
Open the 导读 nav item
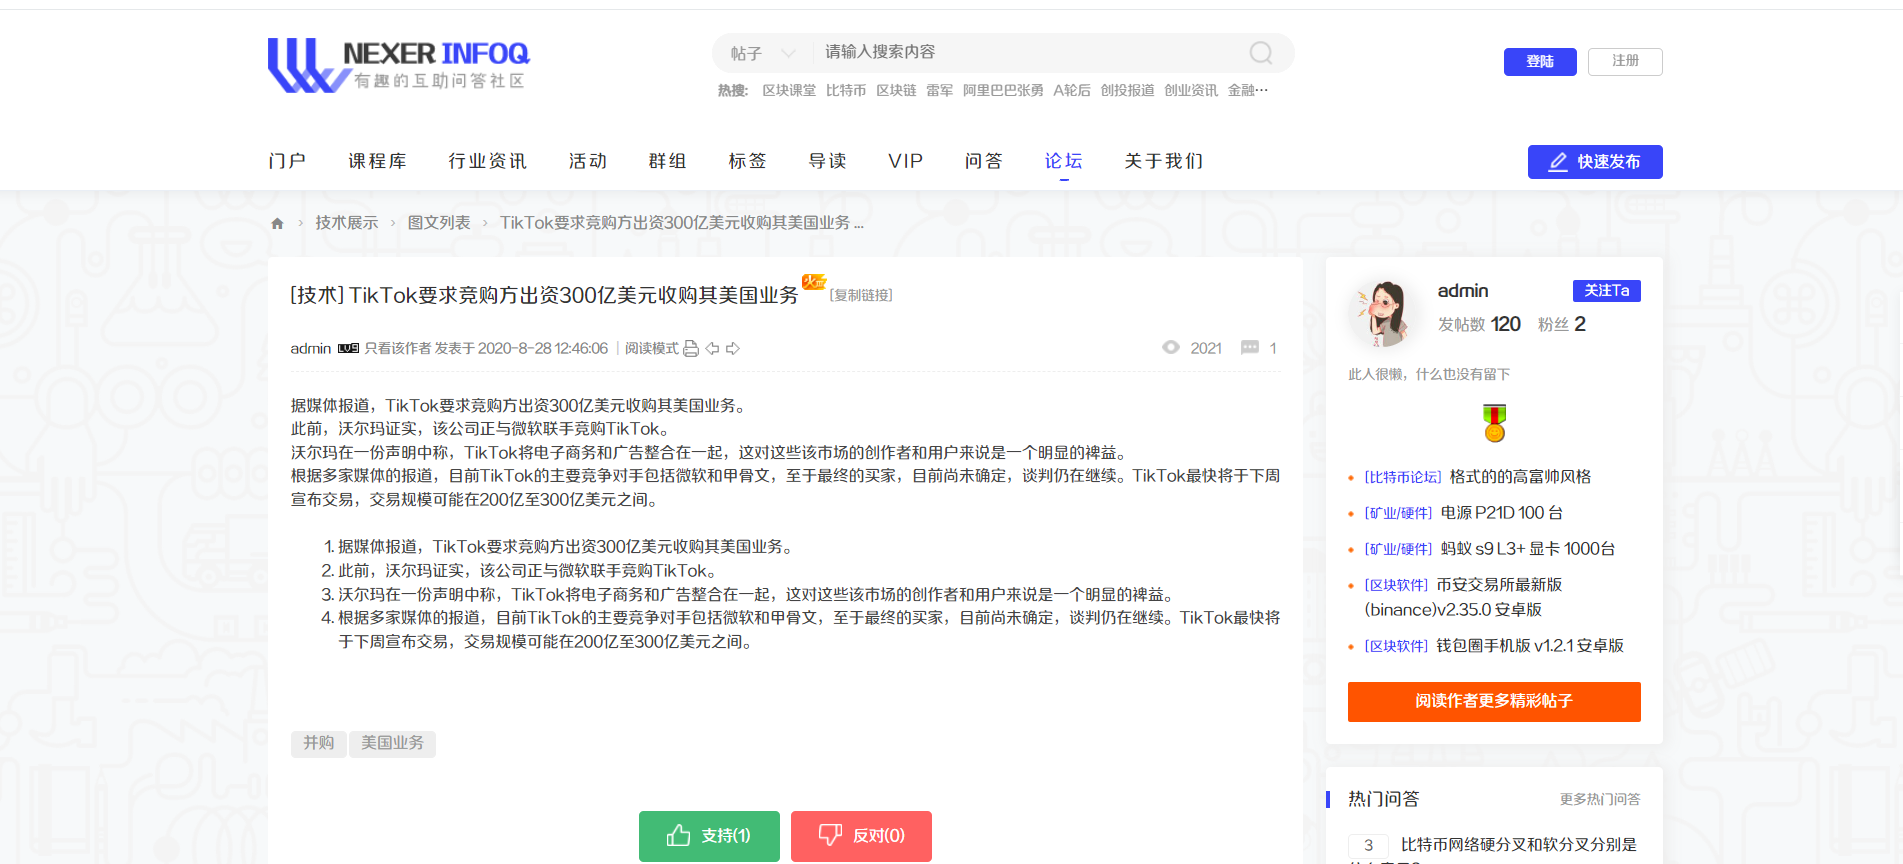pos(827,161)
